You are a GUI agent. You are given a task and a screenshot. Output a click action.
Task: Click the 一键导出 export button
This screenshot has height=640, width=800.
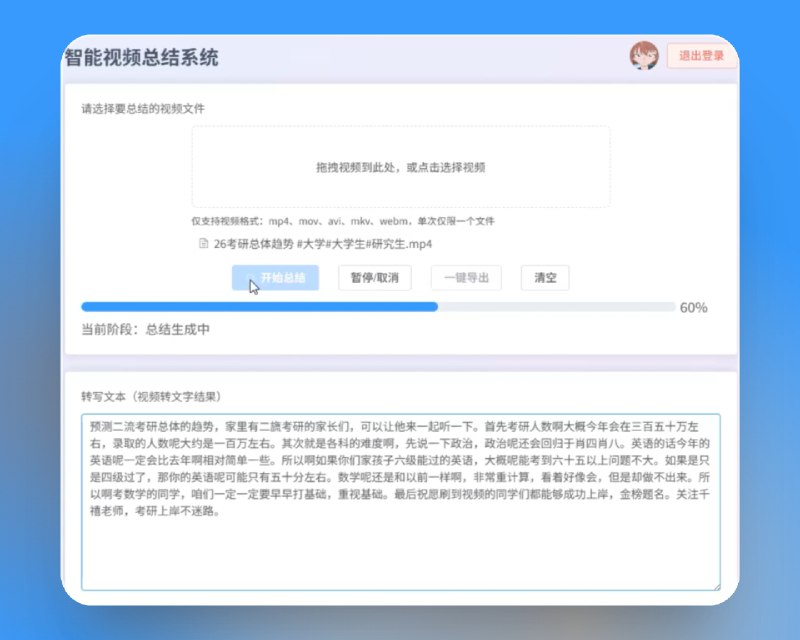[x=465, y=278]
